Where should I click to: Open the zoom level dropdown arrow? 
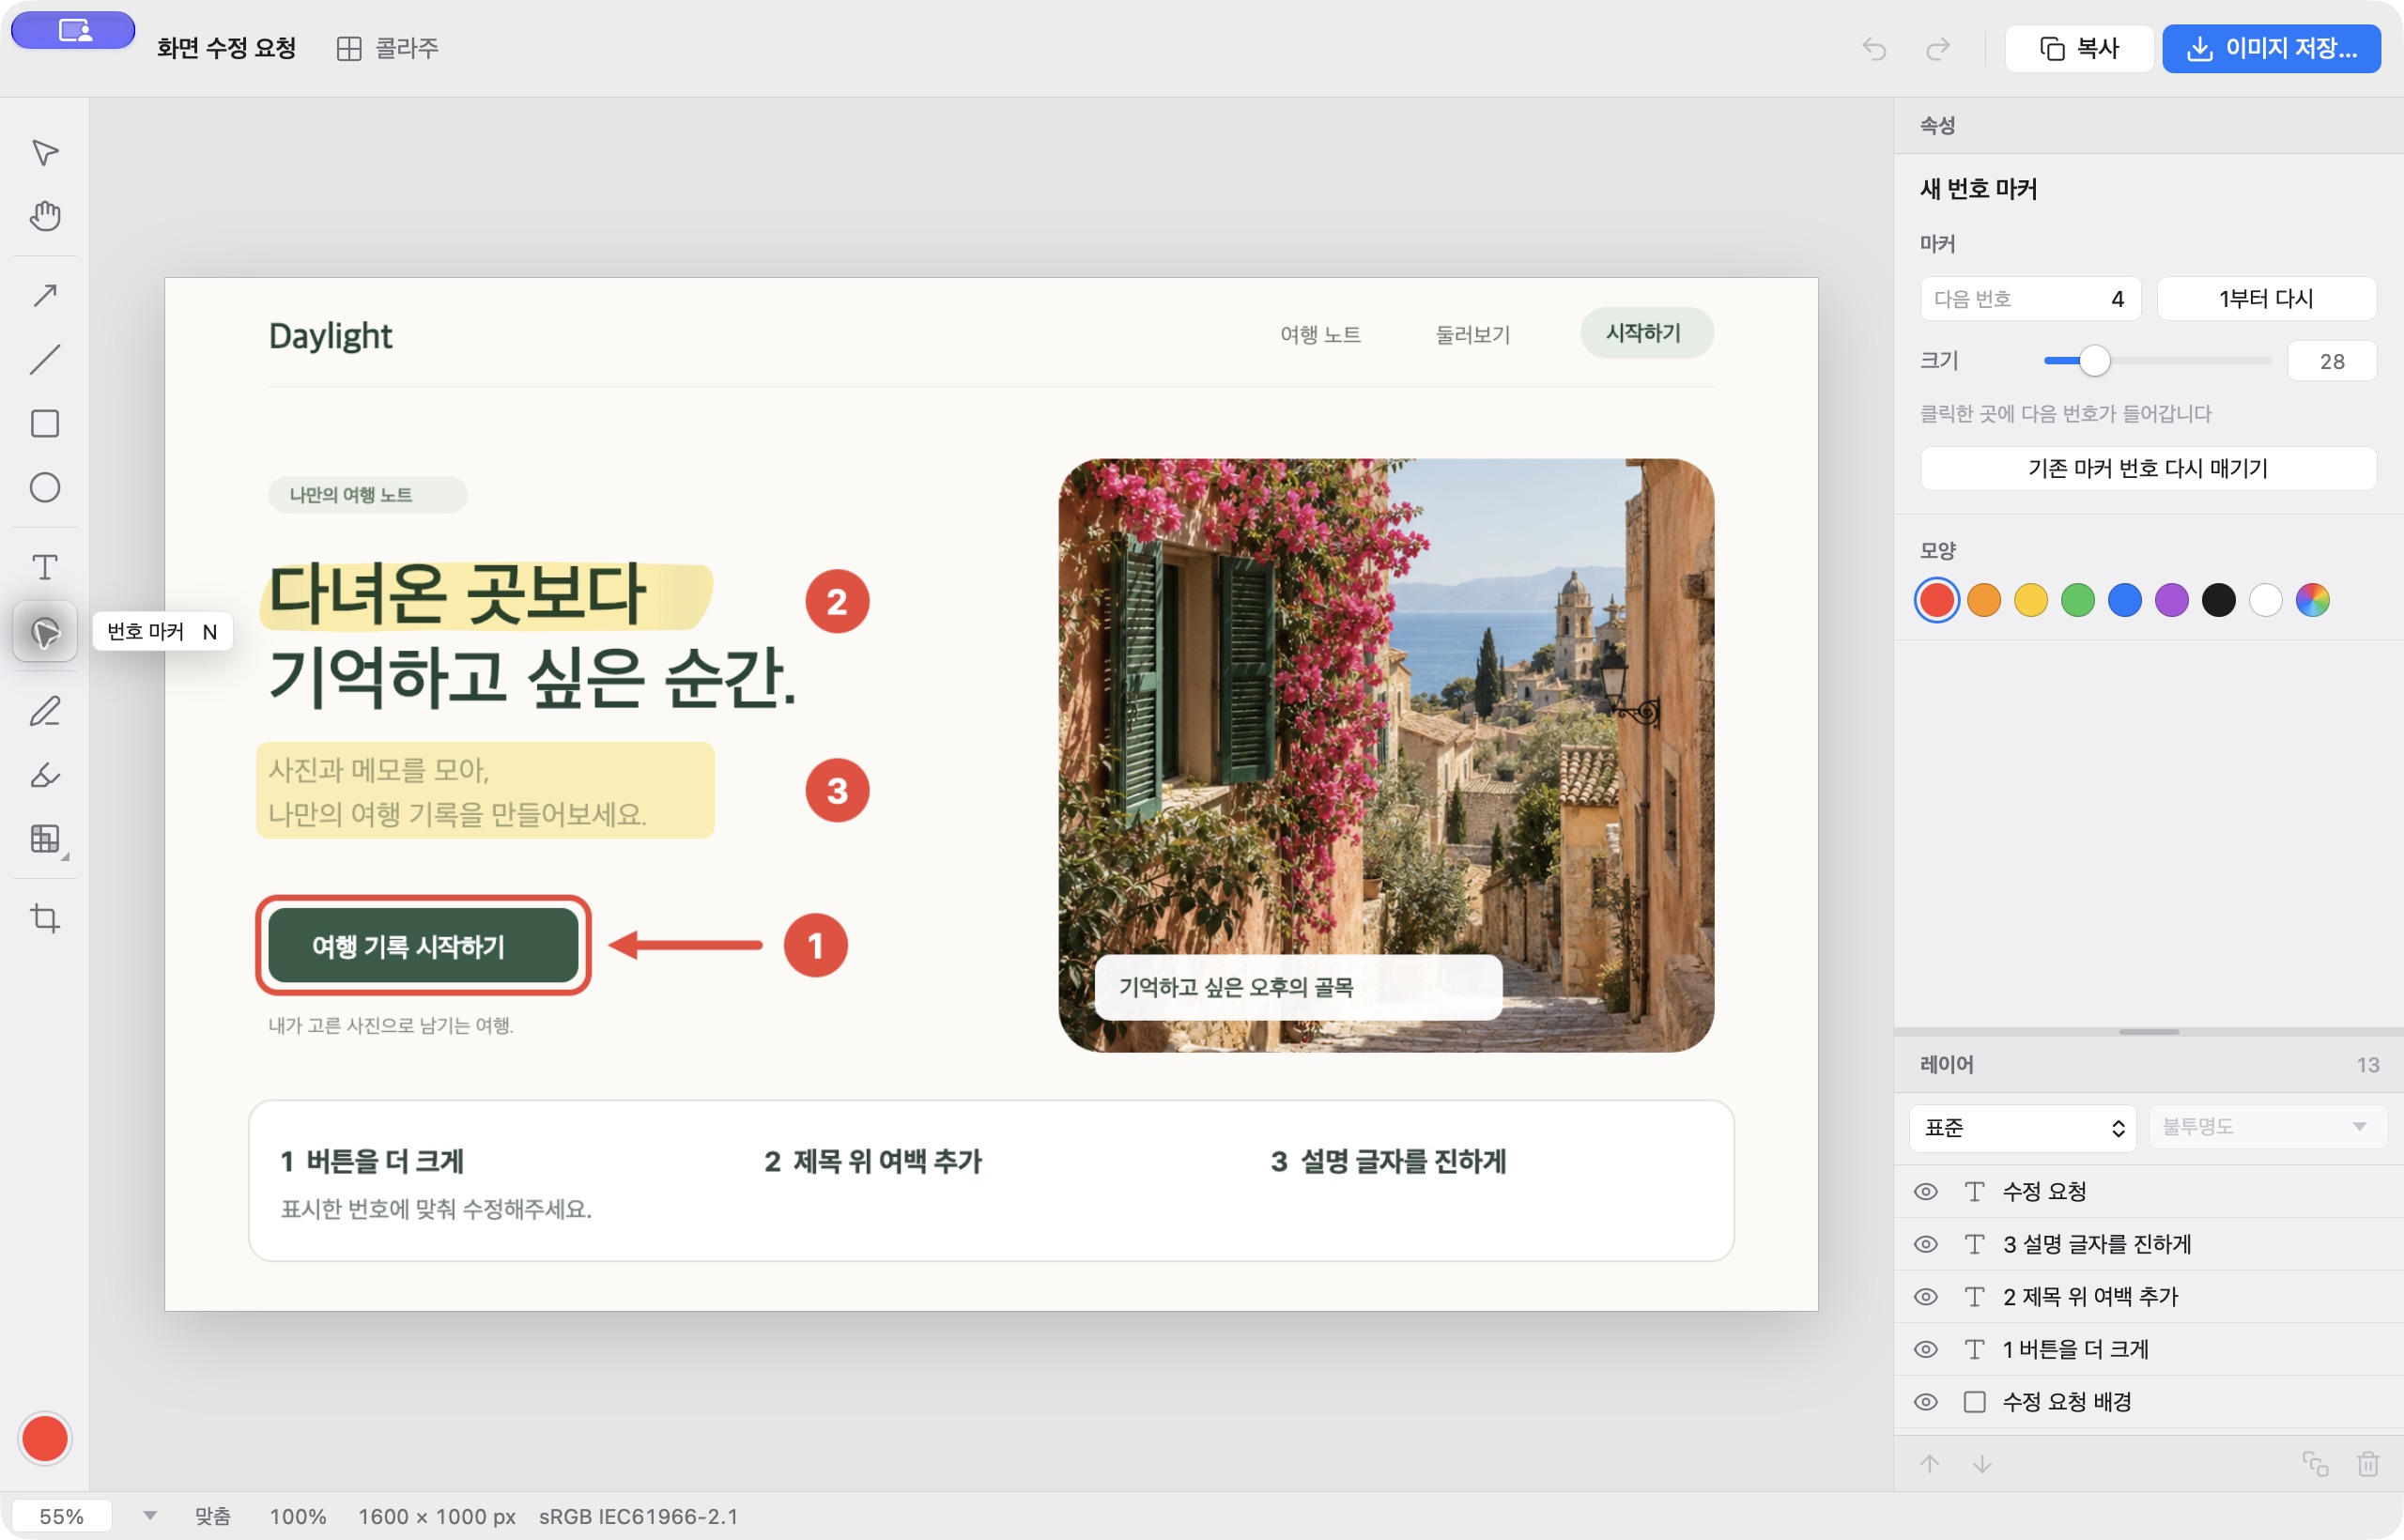point(150,1515)
